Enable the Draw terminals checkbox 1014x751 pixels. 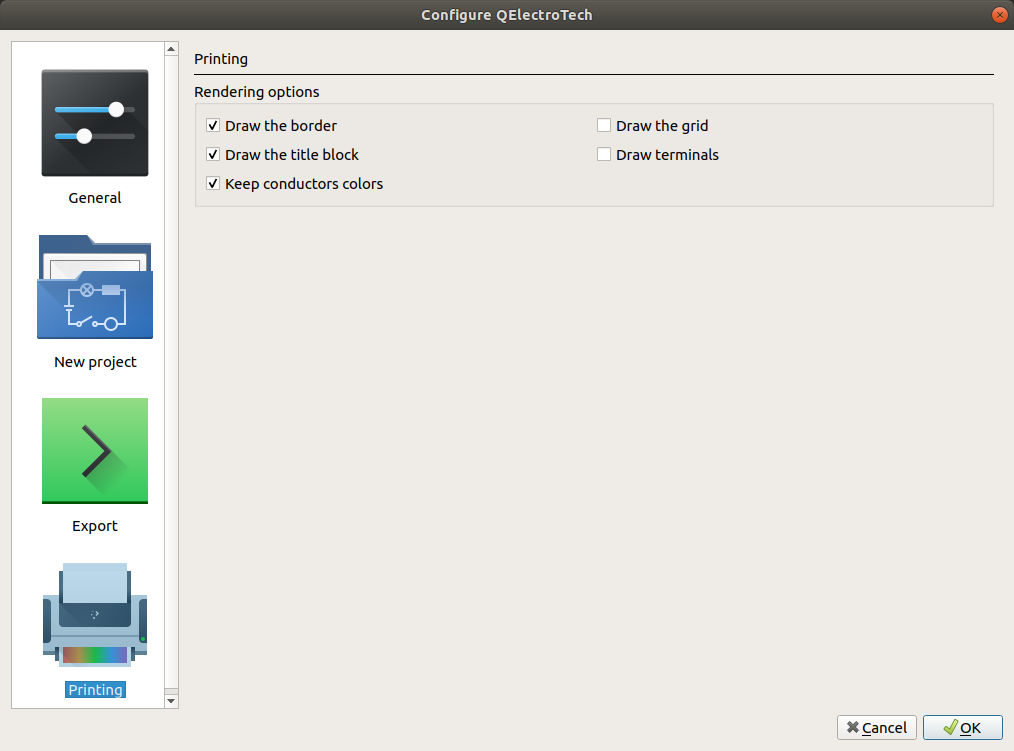coord(603,155)
